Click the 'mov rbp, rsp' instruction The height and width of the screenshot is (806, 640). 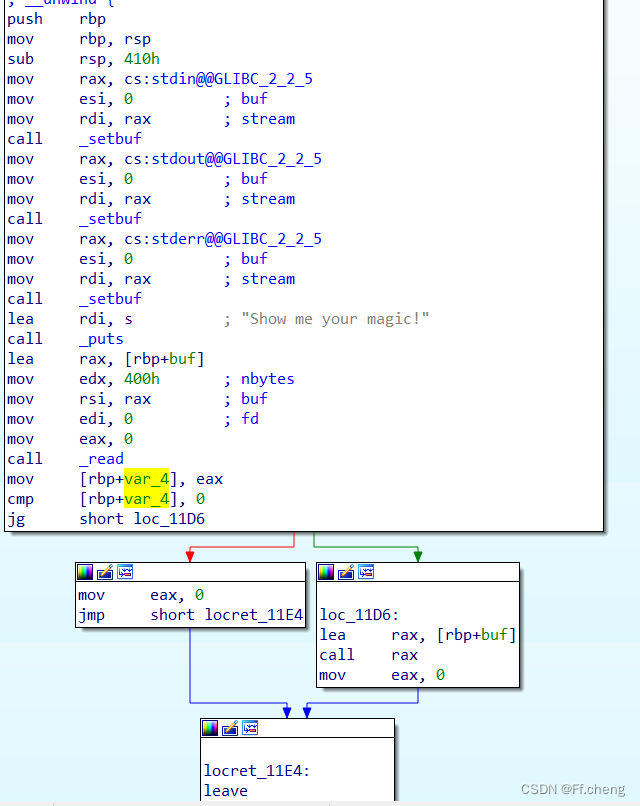79,39
